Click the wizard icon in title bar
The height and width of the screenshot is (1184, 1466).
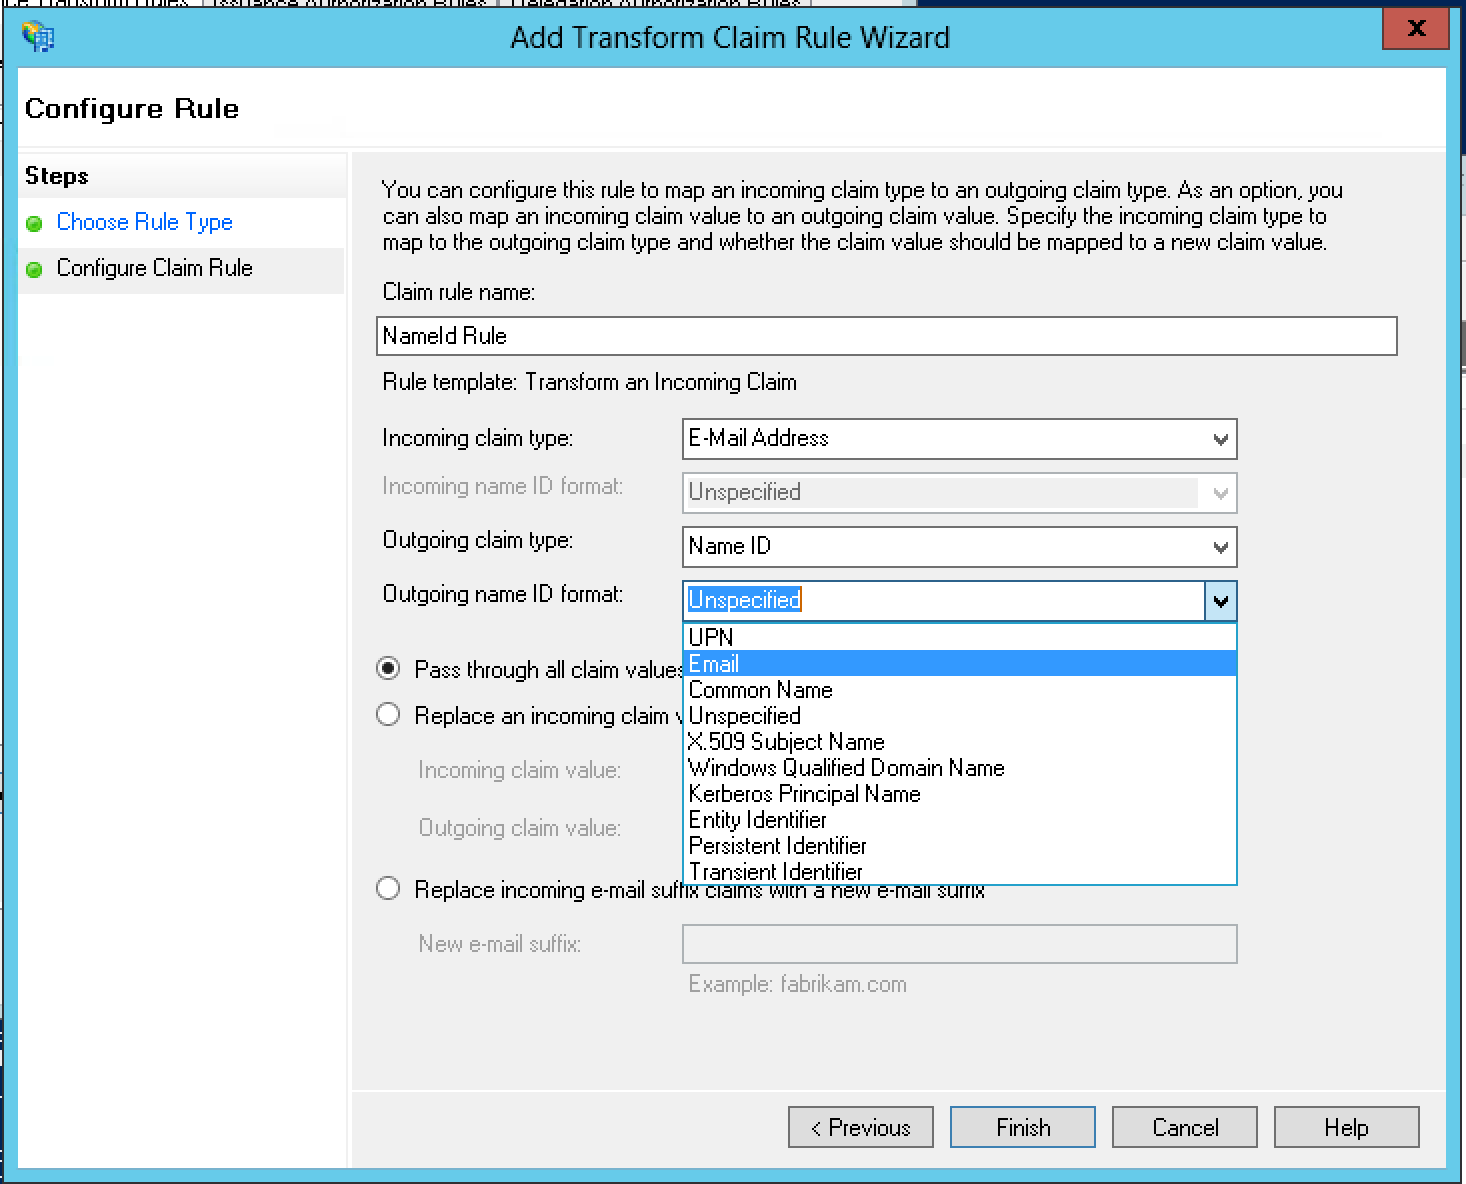tap(38, 37)
